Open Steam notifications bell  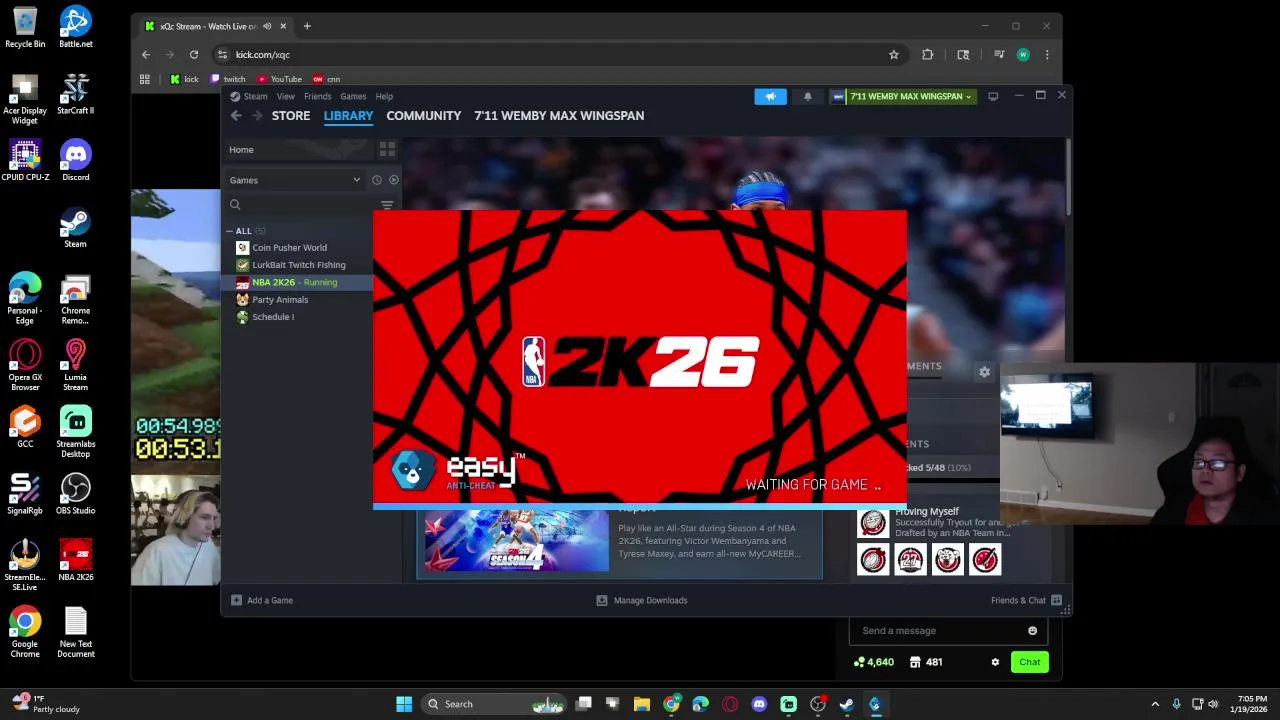tap(808, 96)
